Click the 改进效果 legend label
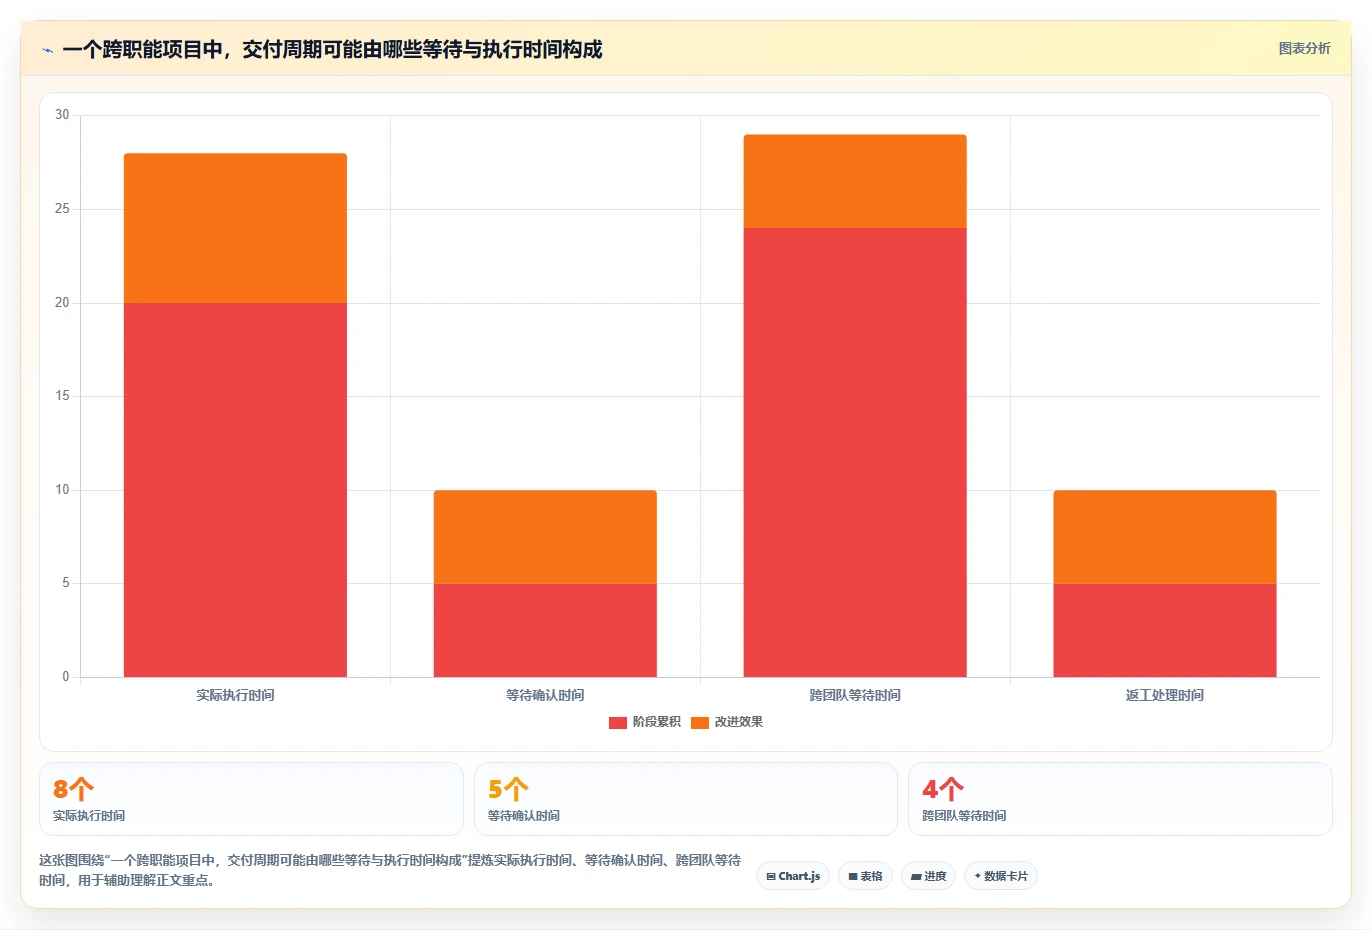This screenshot has width=1372, height=930. point(739,722)
